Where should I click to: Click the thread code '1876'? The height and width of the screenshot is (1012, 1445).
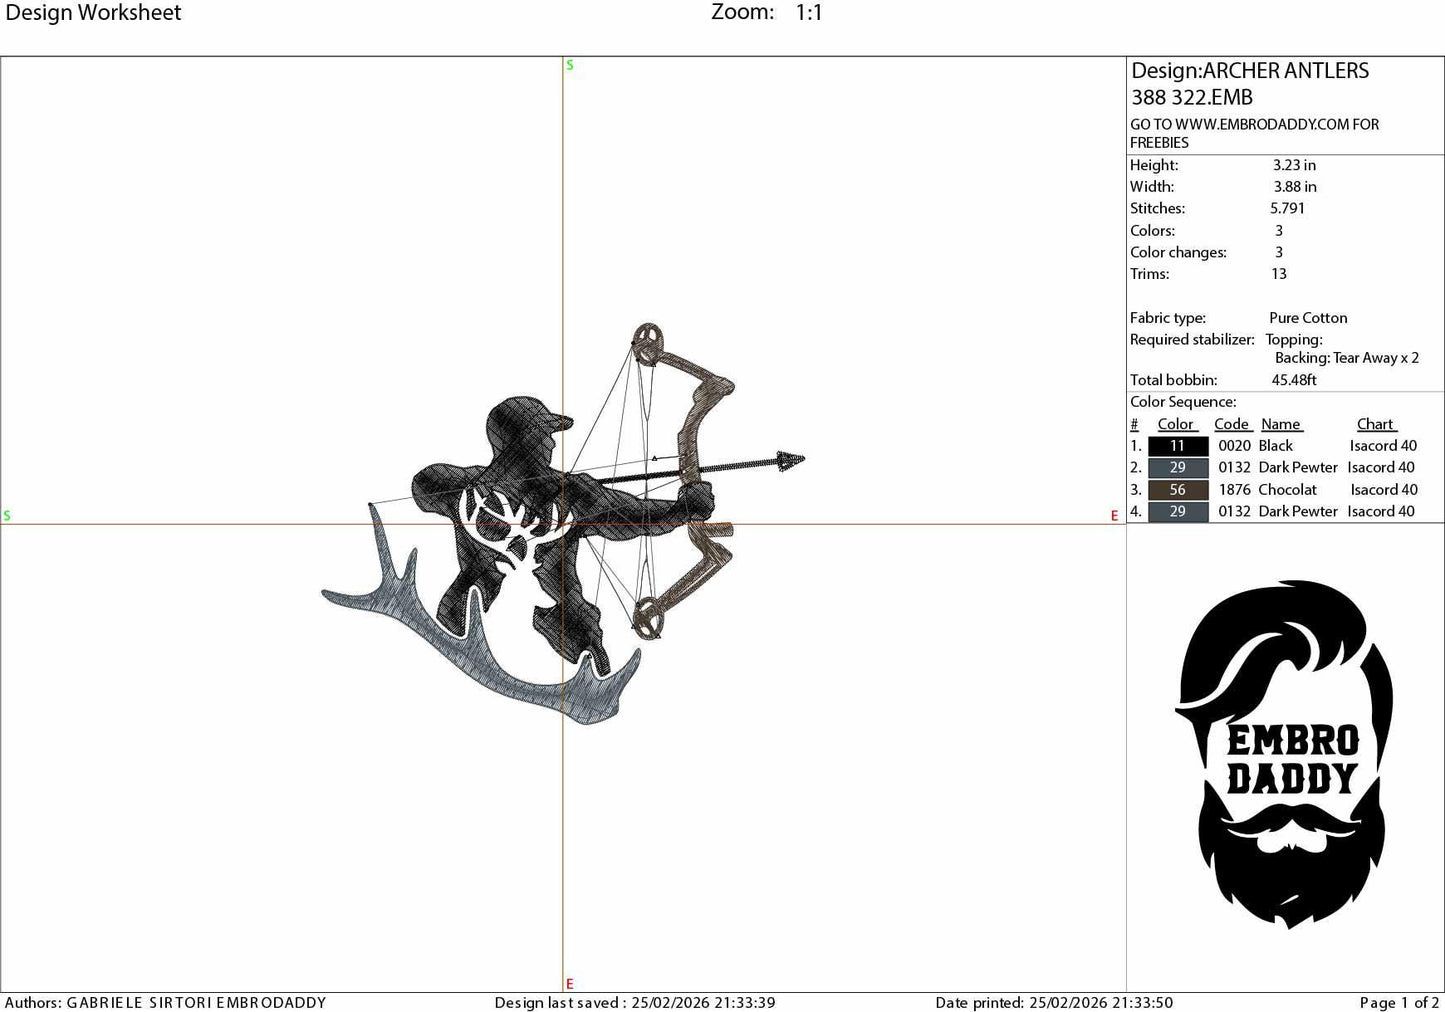pyautogui.click(x=1234, y=490)
